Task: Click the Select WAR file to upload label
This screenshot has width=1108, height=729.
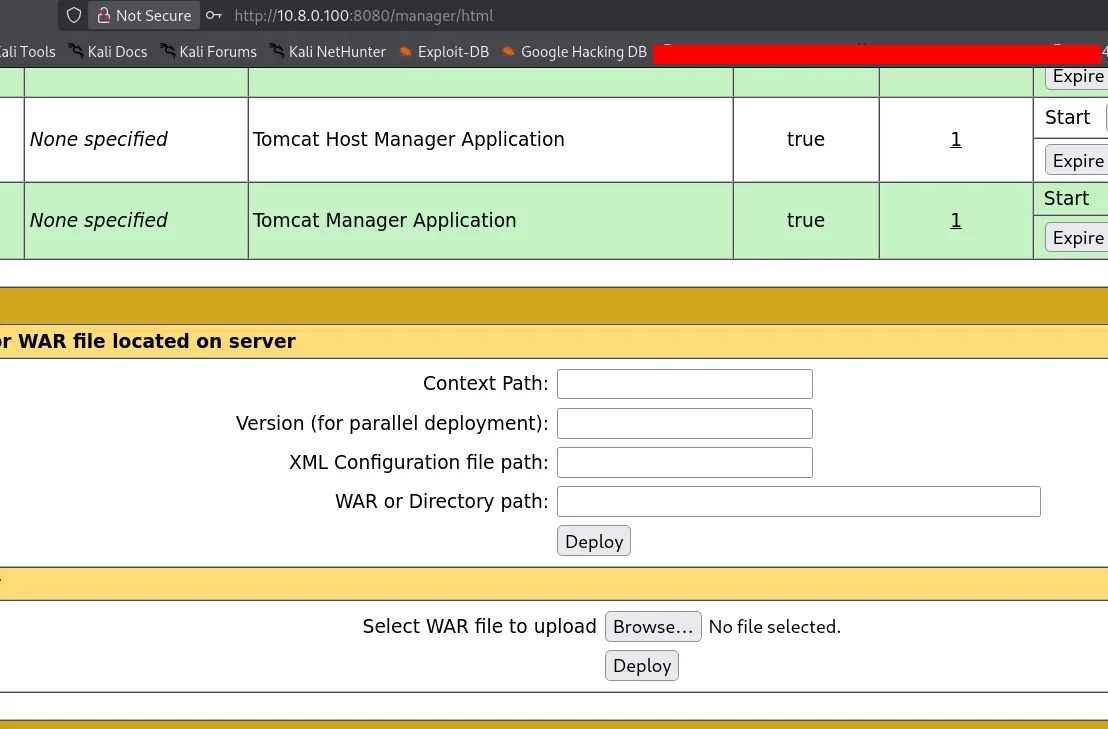Action: click(x=479, y=627)
